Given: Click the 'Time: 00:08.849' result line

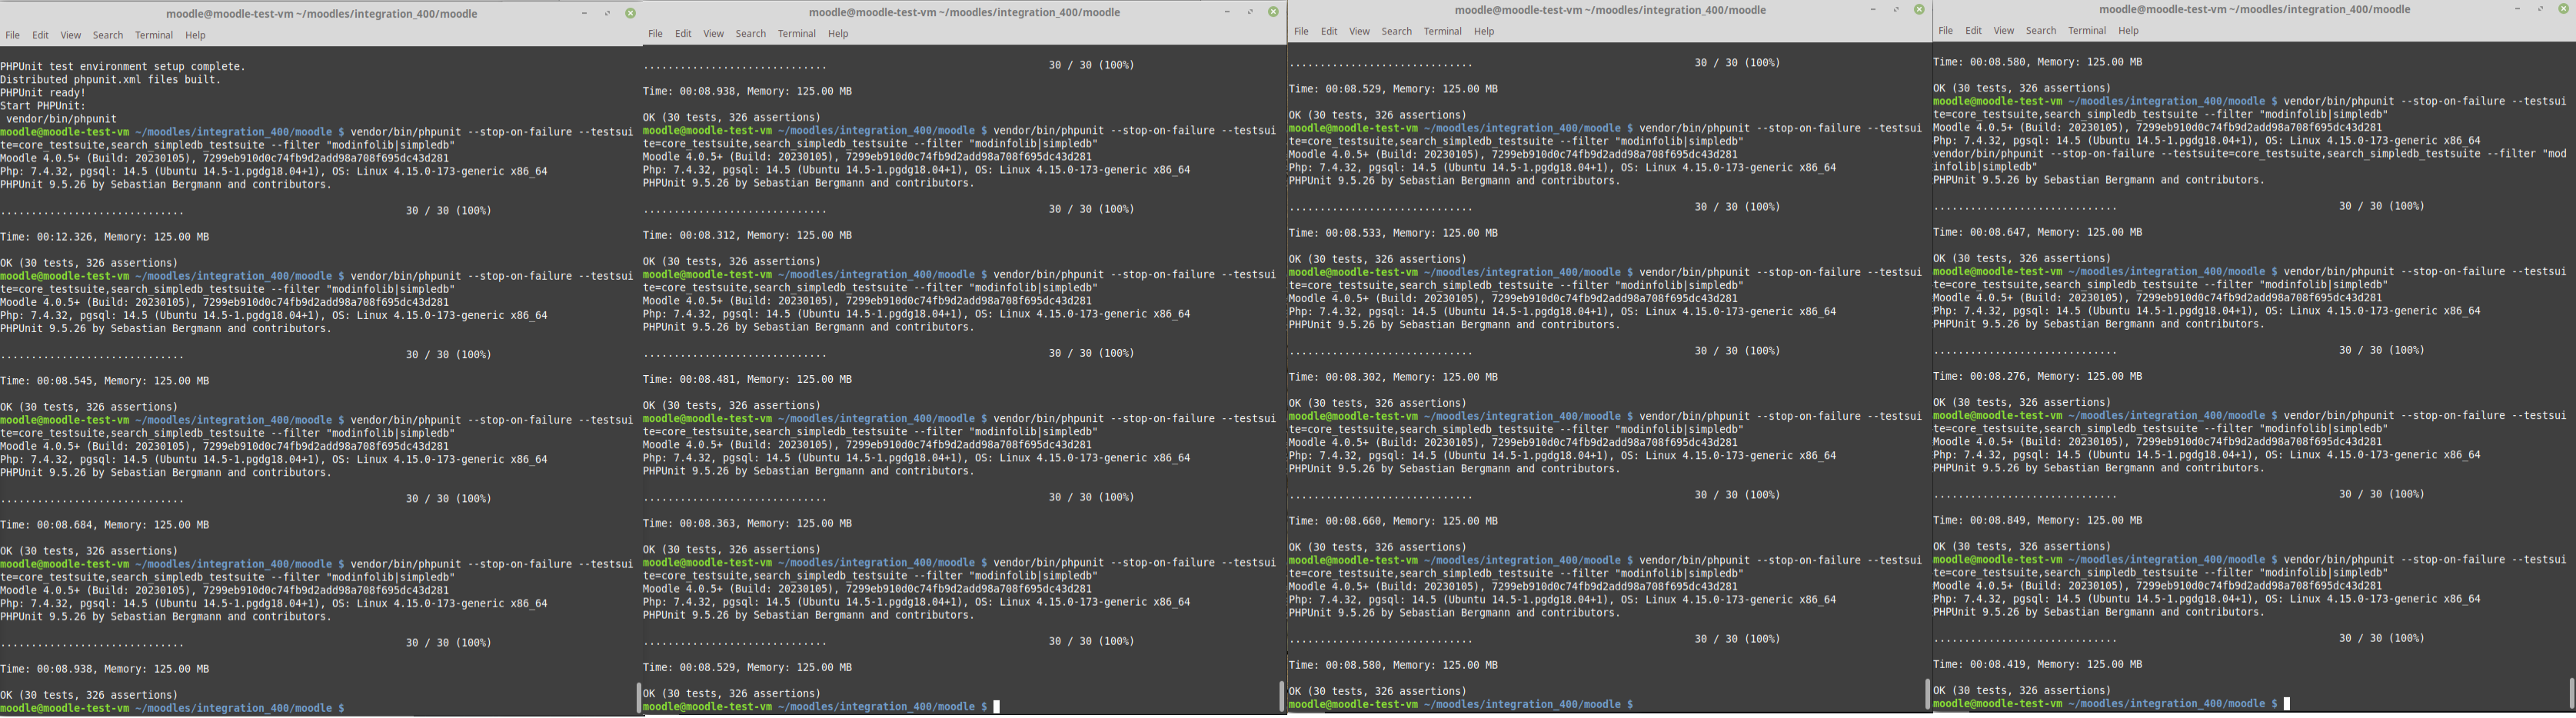Looking at the screenshot, I should point(2038,521).
